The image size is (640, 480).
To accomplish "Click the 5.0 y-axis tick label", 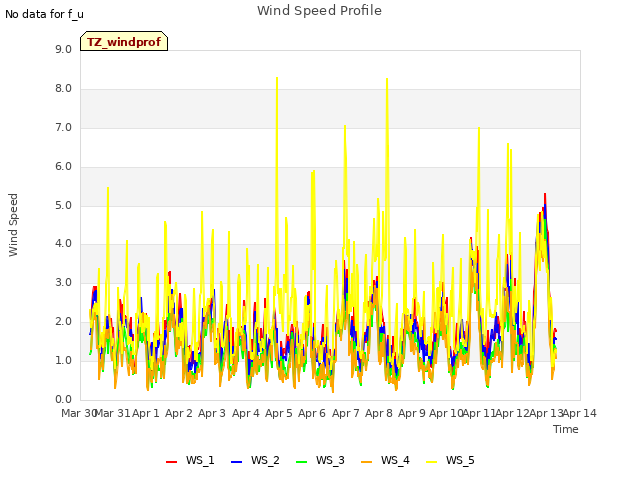I will [x=63, y=205].
